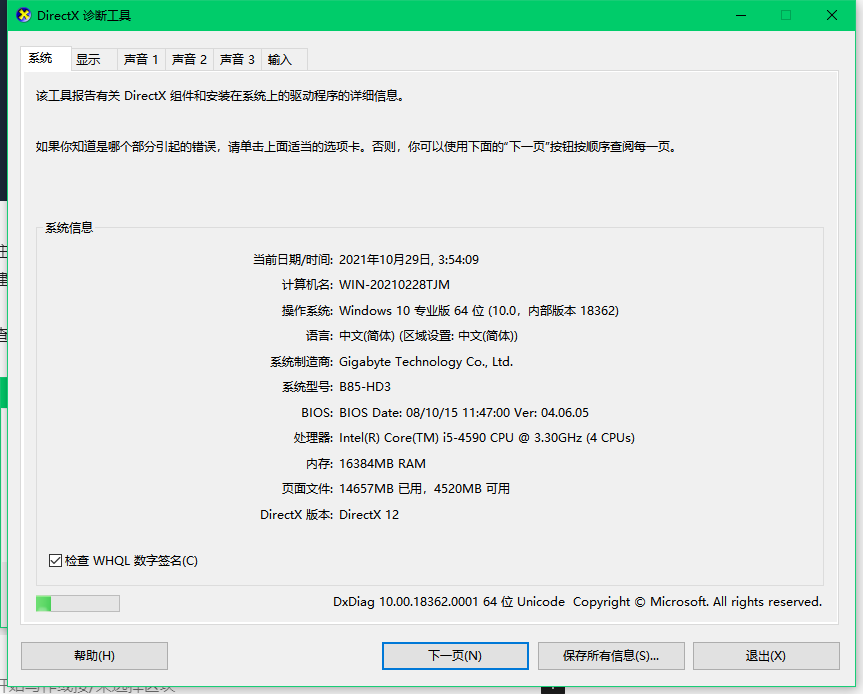
Task: Switch to the 显示 tab
Action: (94, 59)
